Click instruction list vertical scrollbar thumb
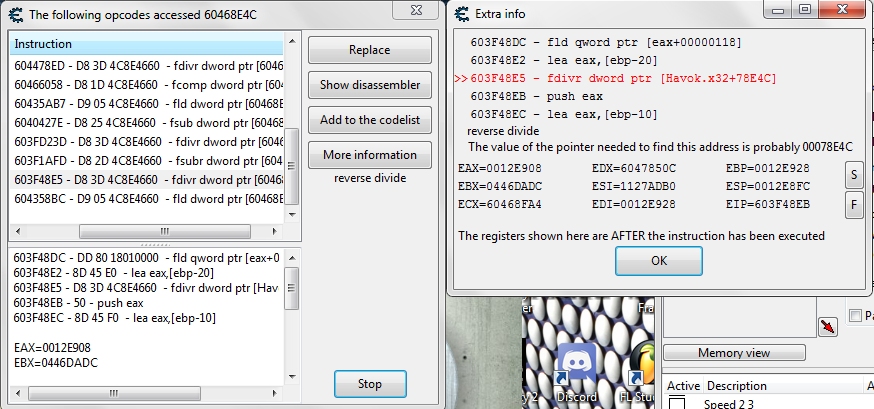 (292, 166)
